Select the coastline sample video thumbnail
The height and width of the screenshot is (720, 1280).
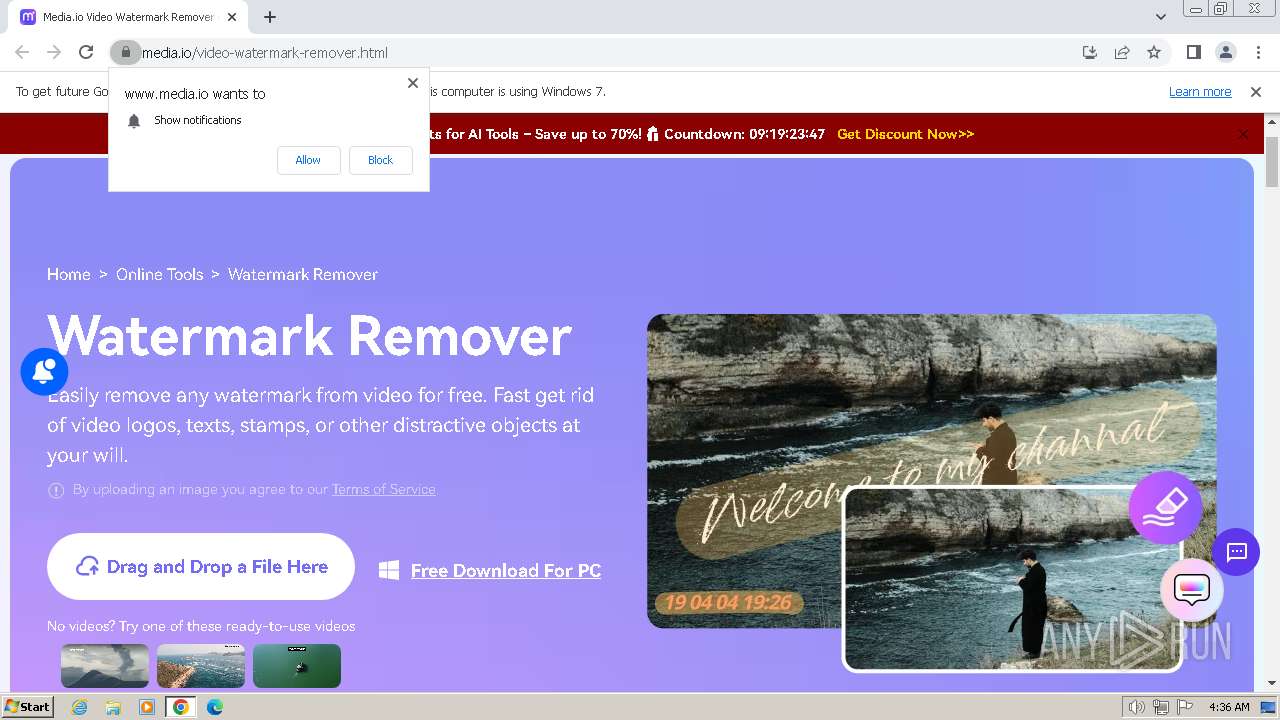click(x=201, y=666)
